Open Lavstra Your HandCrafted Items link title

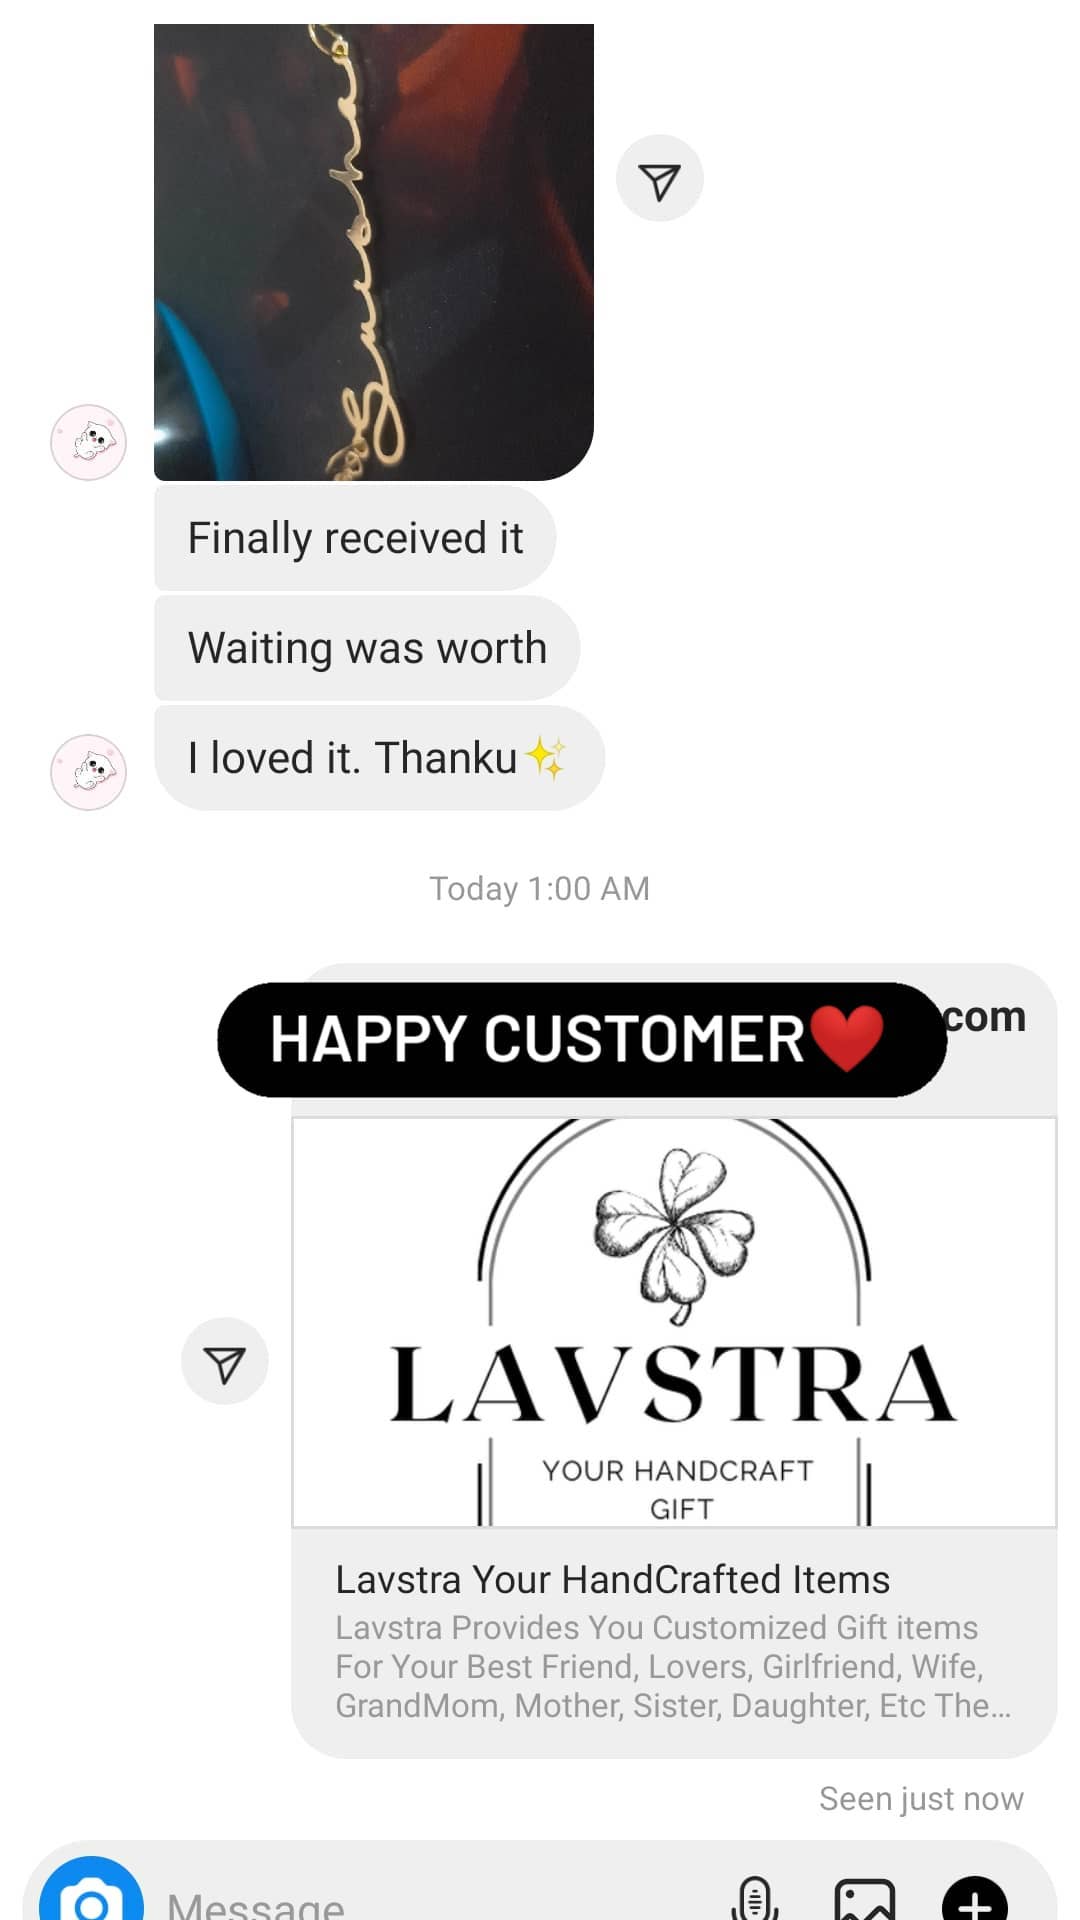612,1580
